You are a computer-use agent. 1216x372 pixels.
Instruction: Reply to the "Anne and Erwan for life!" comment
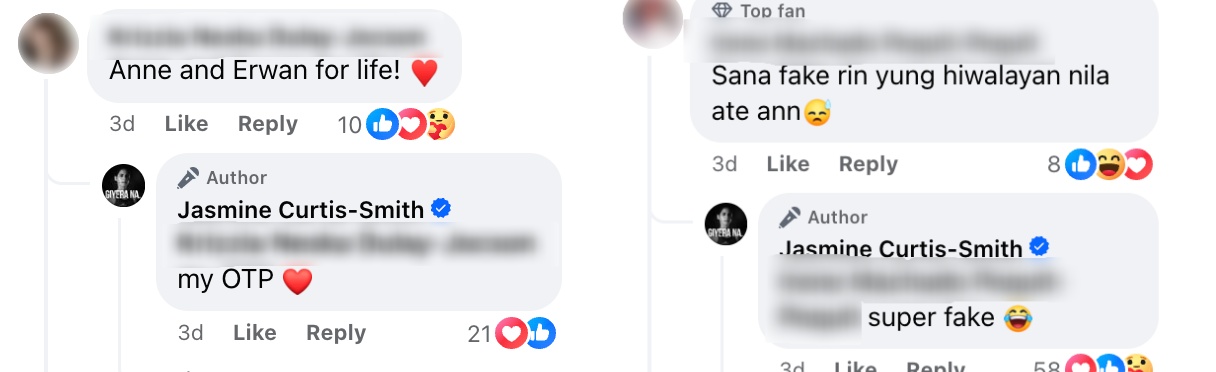coord(268,124)
